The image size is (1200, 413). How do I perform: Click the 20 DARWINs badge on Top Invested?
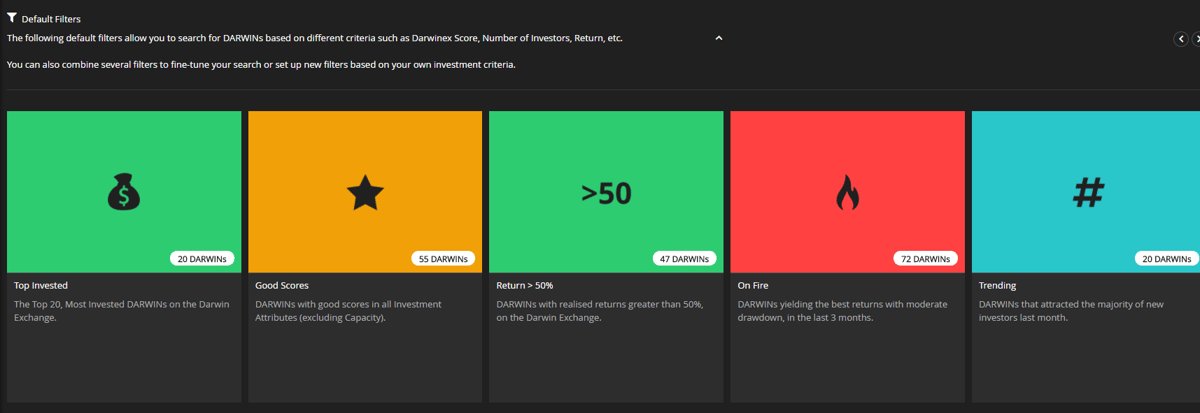202,259
